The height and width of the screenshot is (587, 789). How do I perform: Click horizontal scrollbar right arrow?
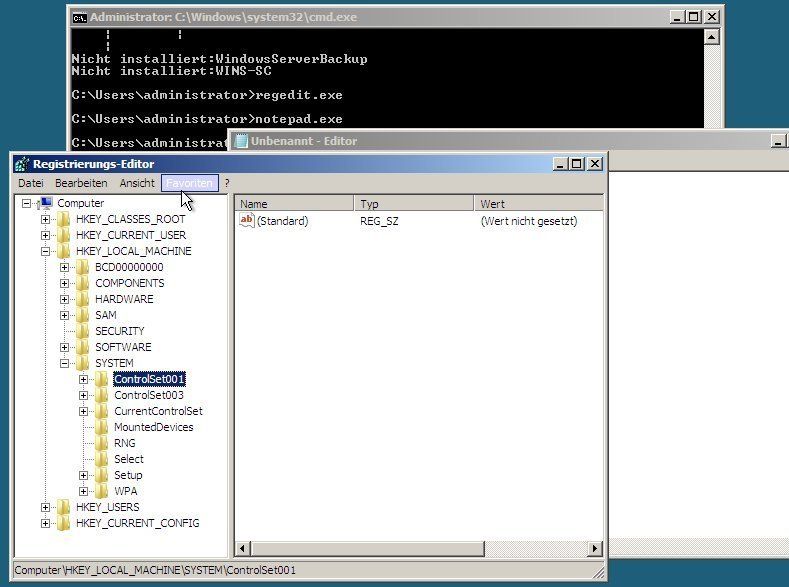[595, 549]
